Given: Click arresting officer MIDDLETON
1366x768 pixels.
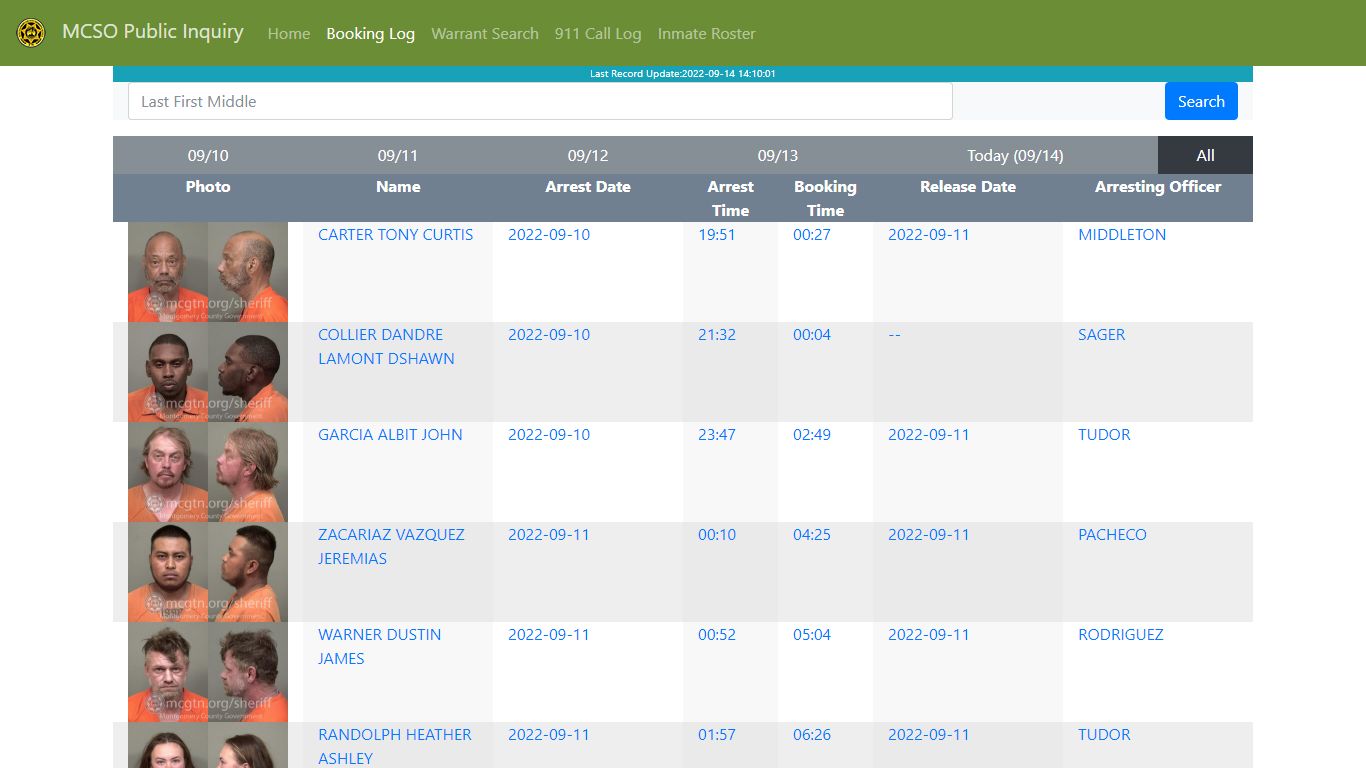Looking at the screenshot, I should (1122, 234).
